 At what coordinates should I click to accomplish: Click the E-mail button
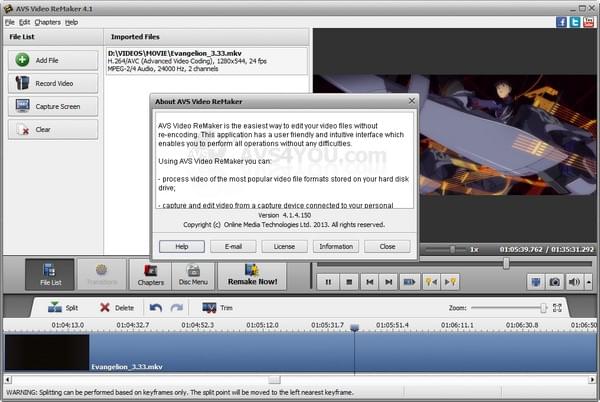click(x=233, y=246)
